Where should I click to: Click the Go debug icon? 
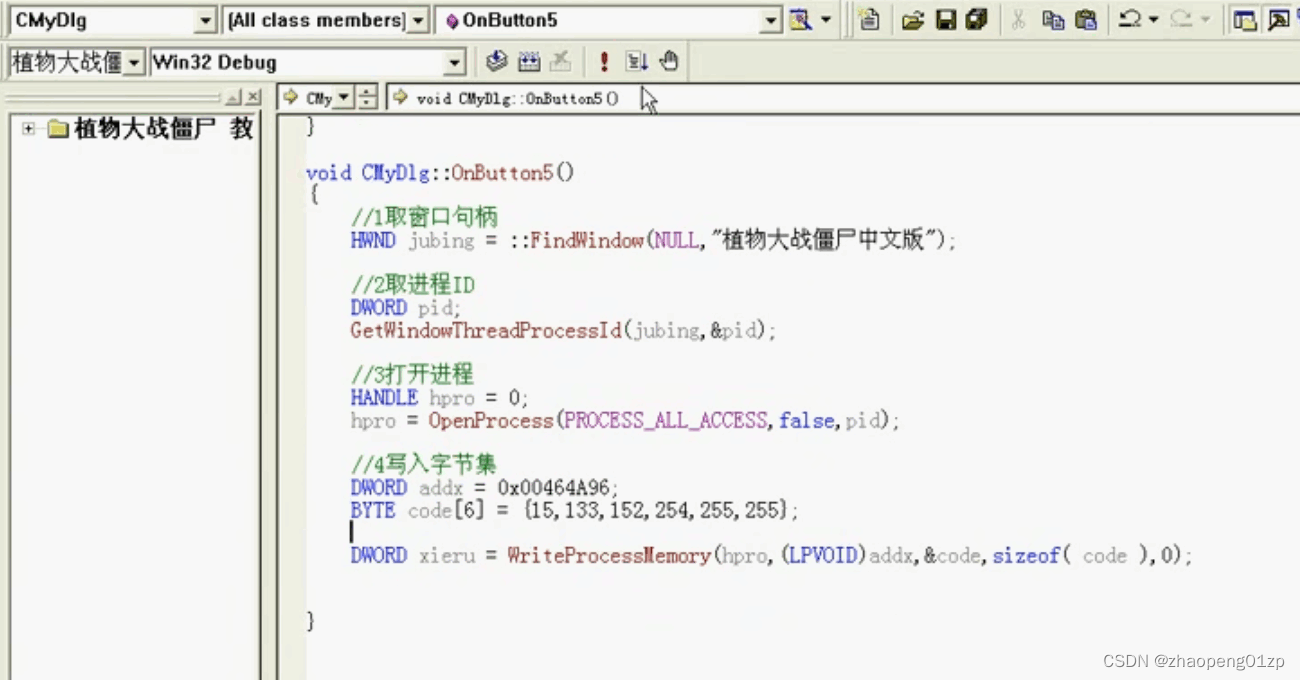637,62
